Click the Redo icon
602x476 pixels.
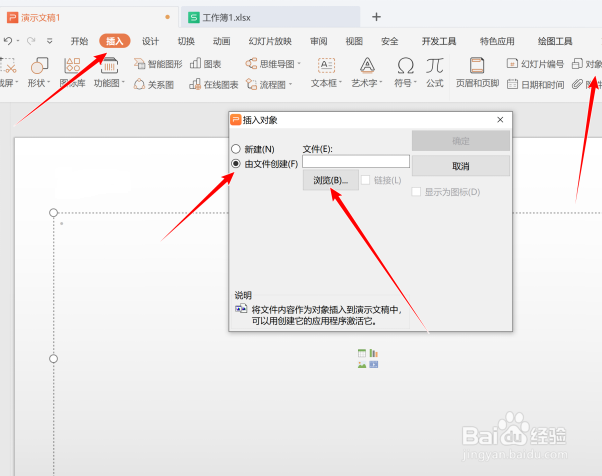[31, 41]
